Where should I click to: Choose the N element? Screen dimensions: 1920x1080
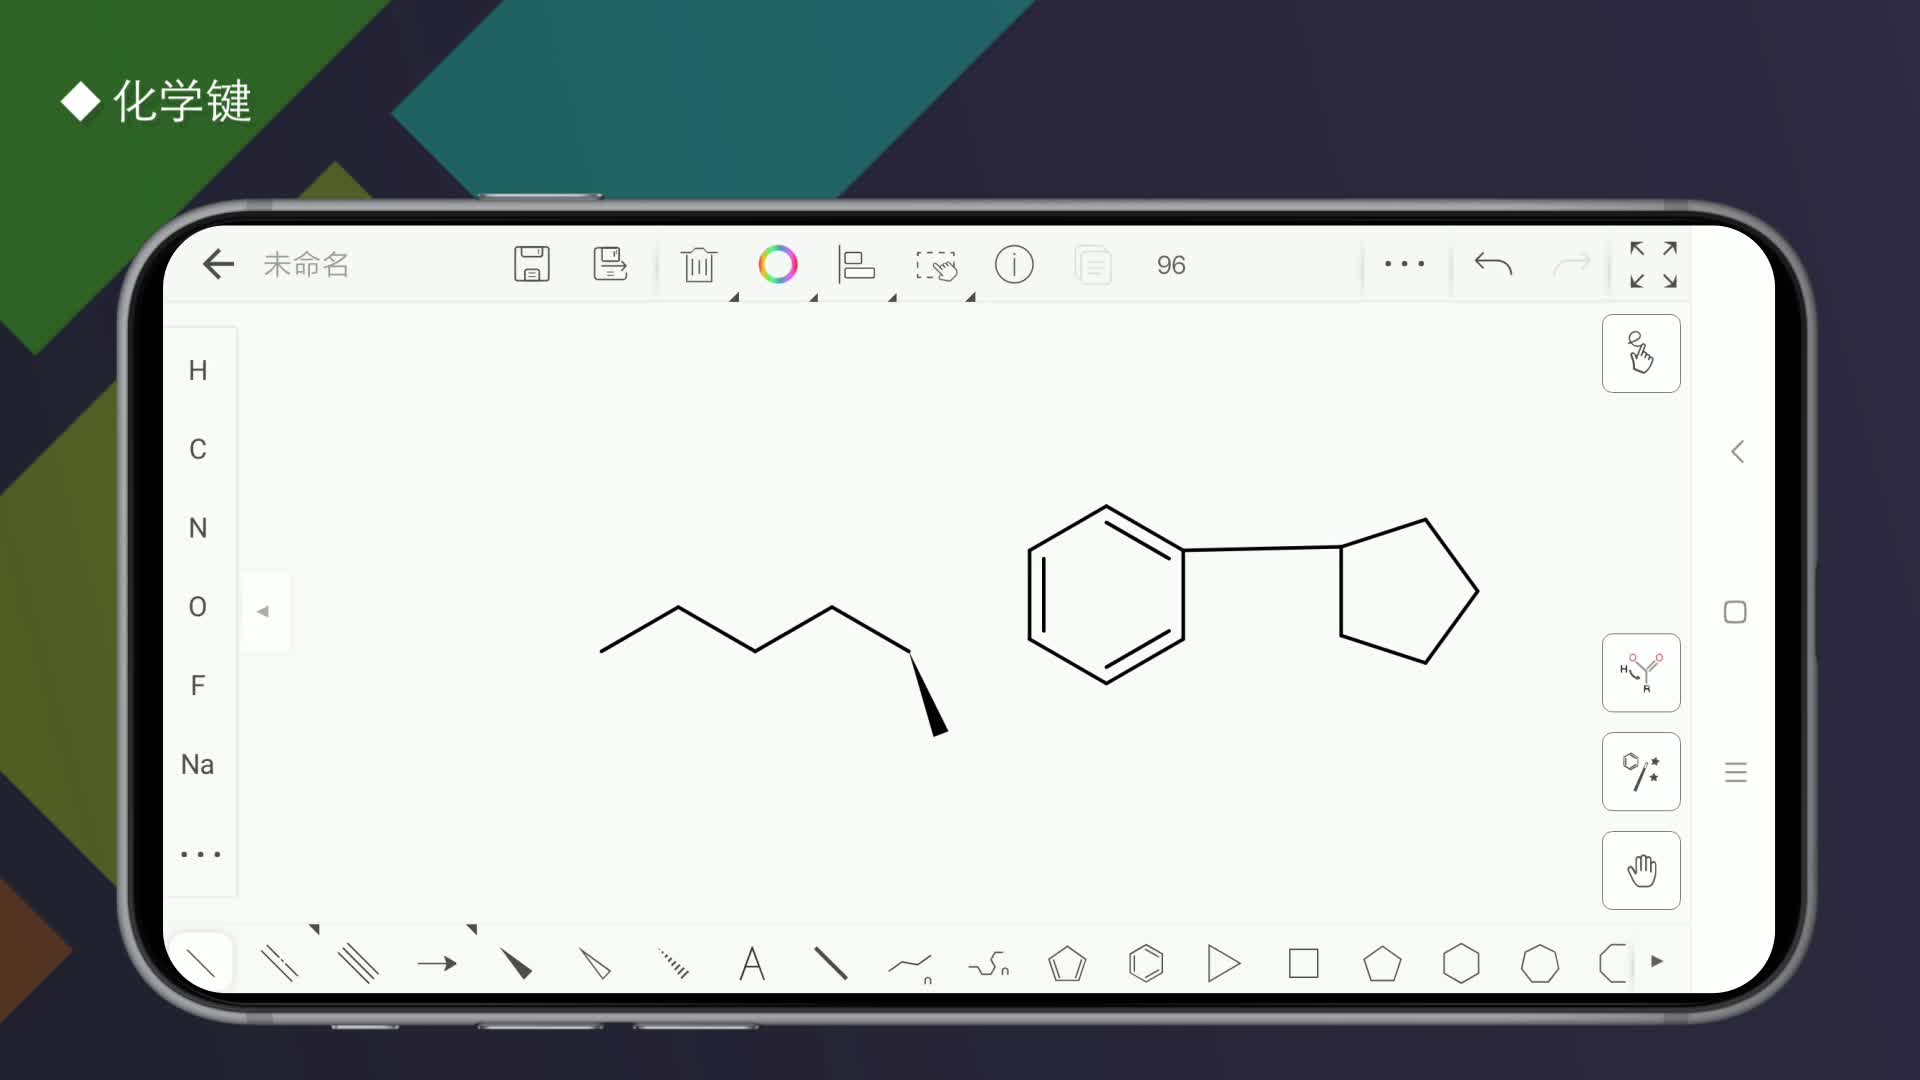pos(198,528)
